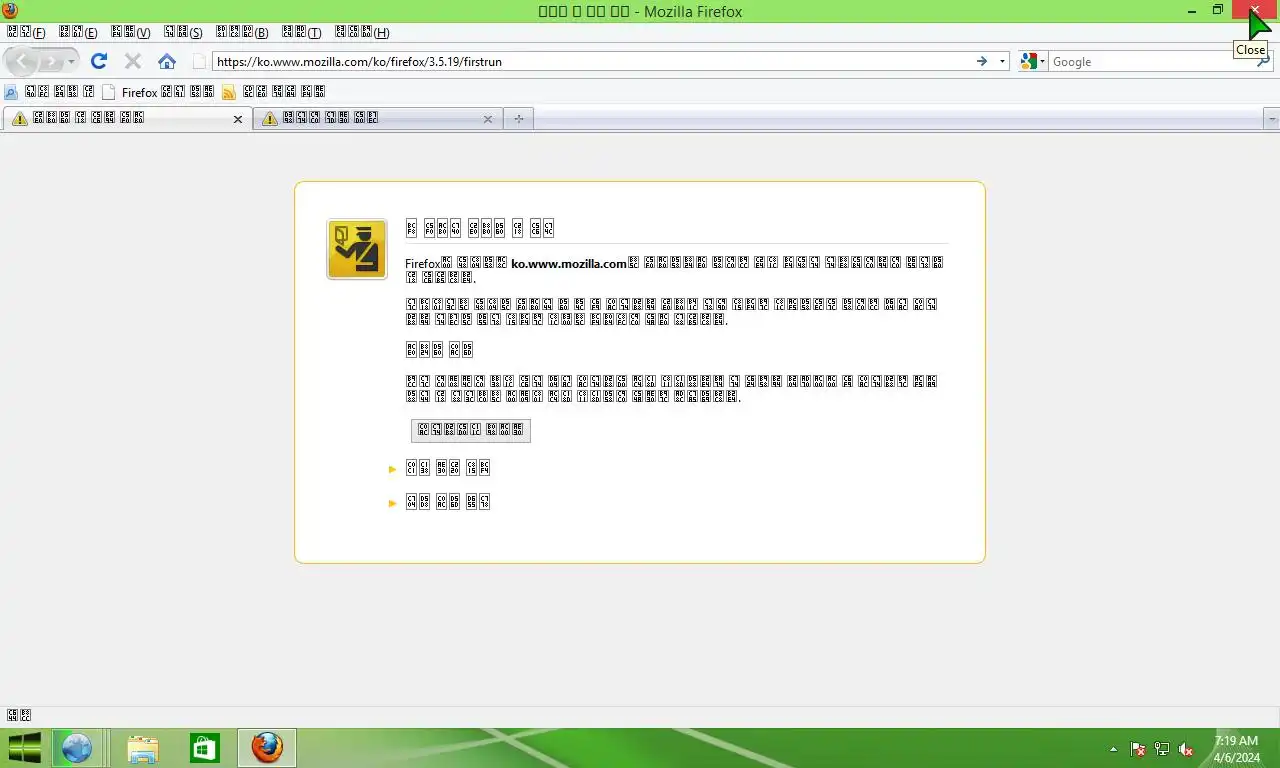Image resolution: width=1280 pixels, height=768 pixels.
Task: Close the second tab
Action: click(x=488, y=119)
